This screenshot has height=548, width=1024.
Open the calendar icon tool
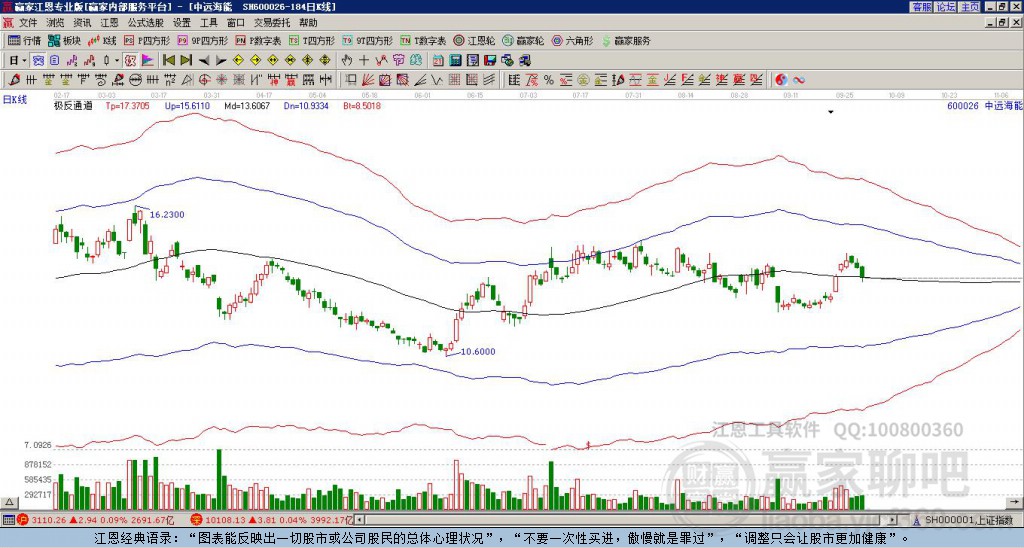click(x=438, y=61)
